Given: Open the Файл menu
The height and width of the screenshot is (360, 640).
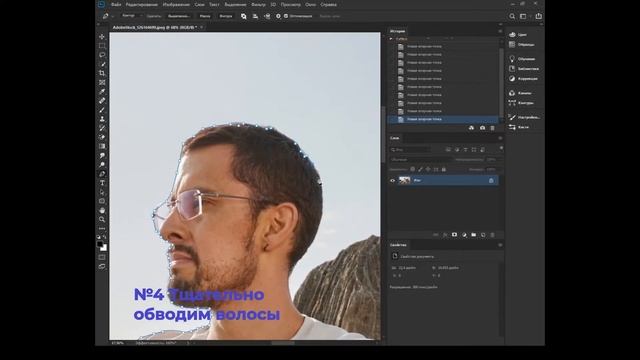Looking at the screenshot, I should [x=116, y=4].
